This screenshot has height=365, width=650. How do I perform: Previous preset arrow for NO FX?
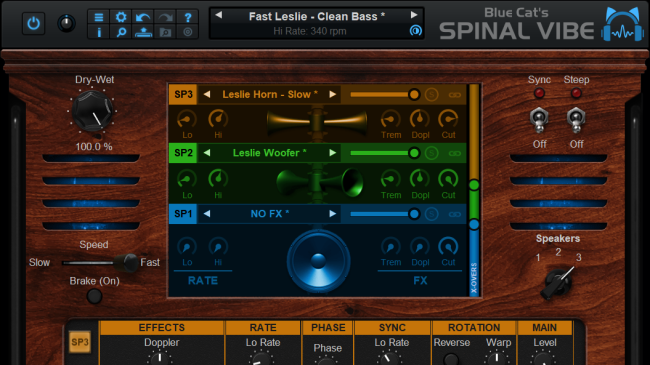[207, 214]
